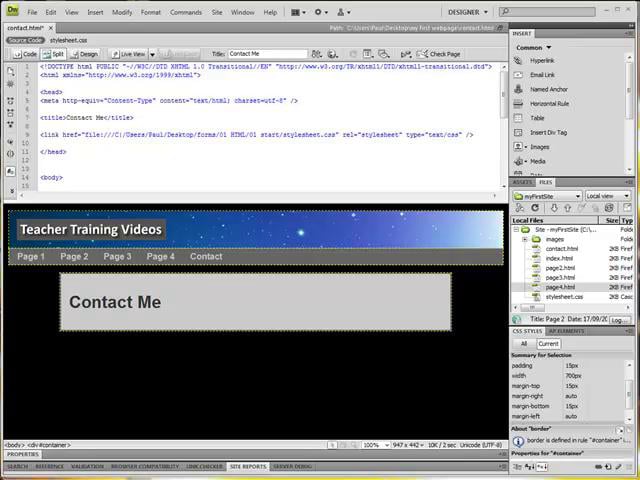640x480 pixels.
Task: Click the Open Documents icon in coding toolbar
Action: click(x=11, y=71)
